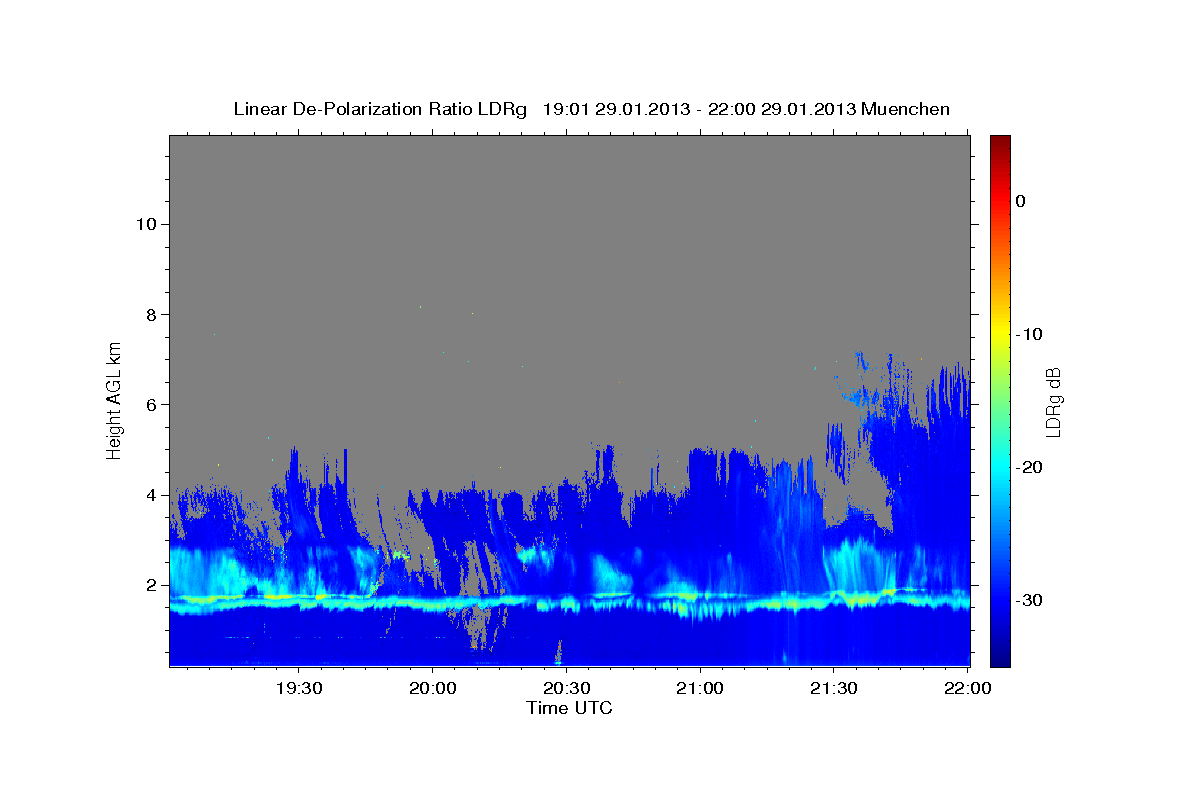Click the end time '22:00 29.01.2013' in the title

coord(782,109)
